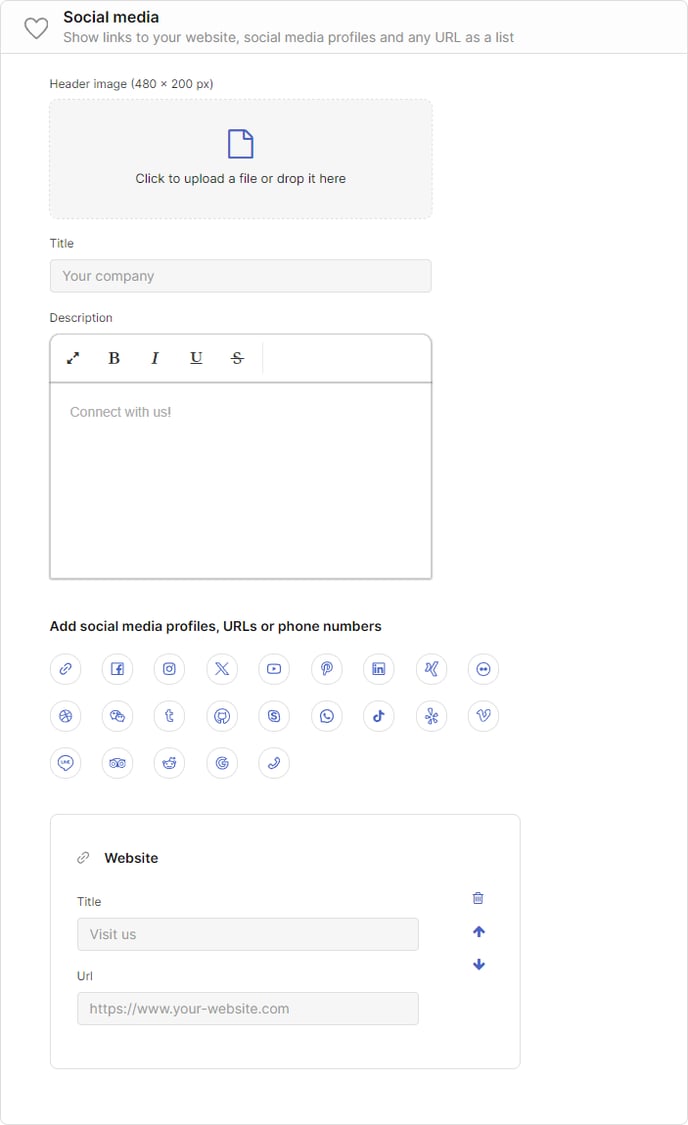Add a phone number entry
688x1125 pixels.
coord(274,763)
